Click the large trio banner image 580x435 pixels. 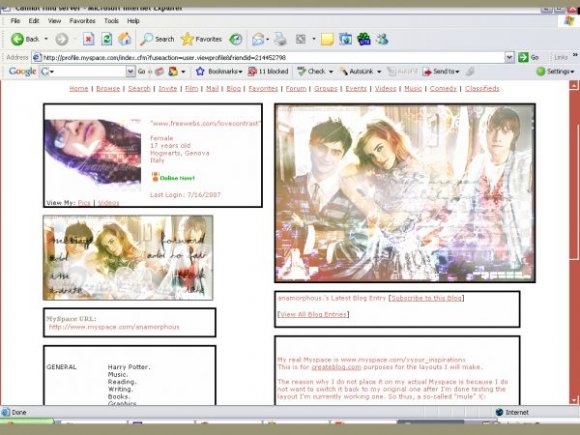[405, 193]
